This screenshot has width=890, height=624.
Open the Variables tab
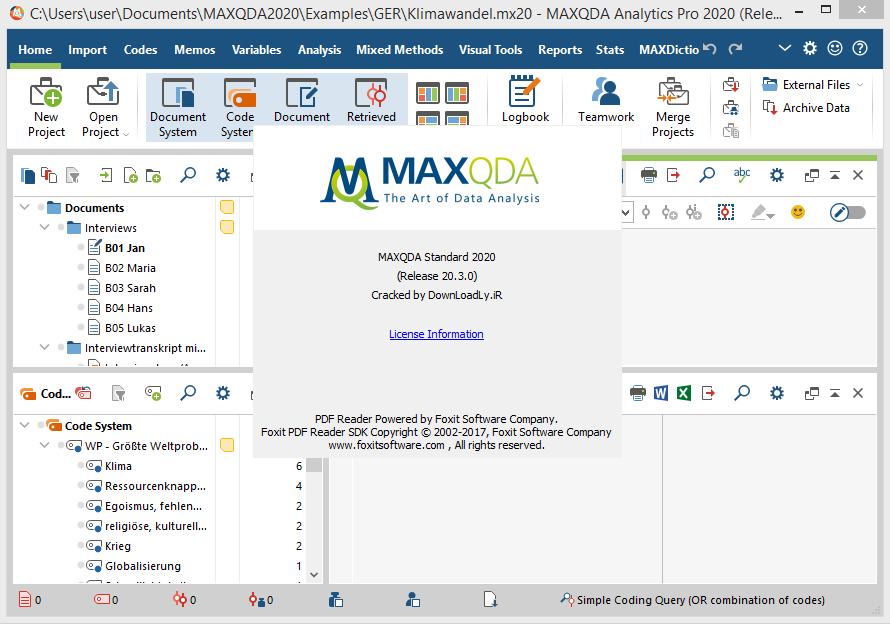[x=257, y=50]
